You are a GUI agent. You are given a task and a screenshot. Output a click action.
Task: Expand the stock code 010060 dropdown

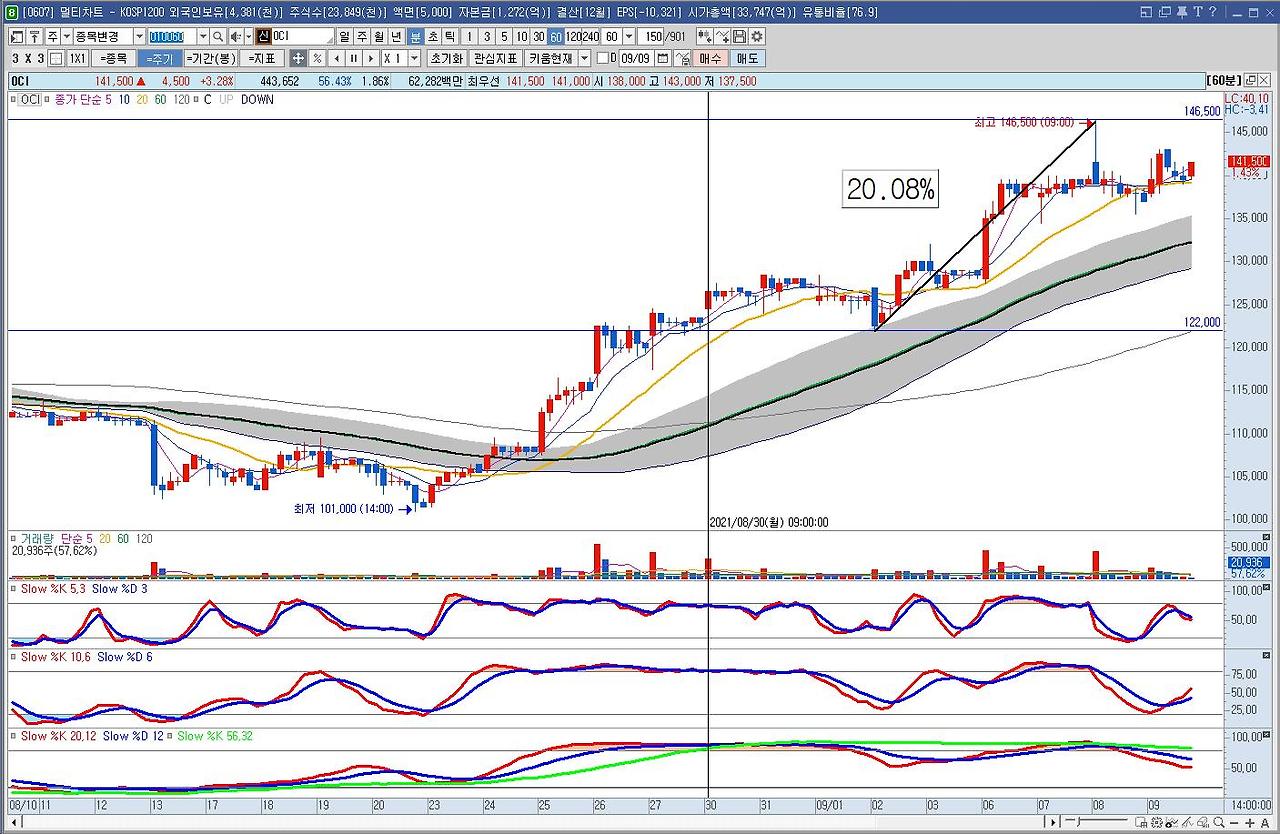[203, 36]
